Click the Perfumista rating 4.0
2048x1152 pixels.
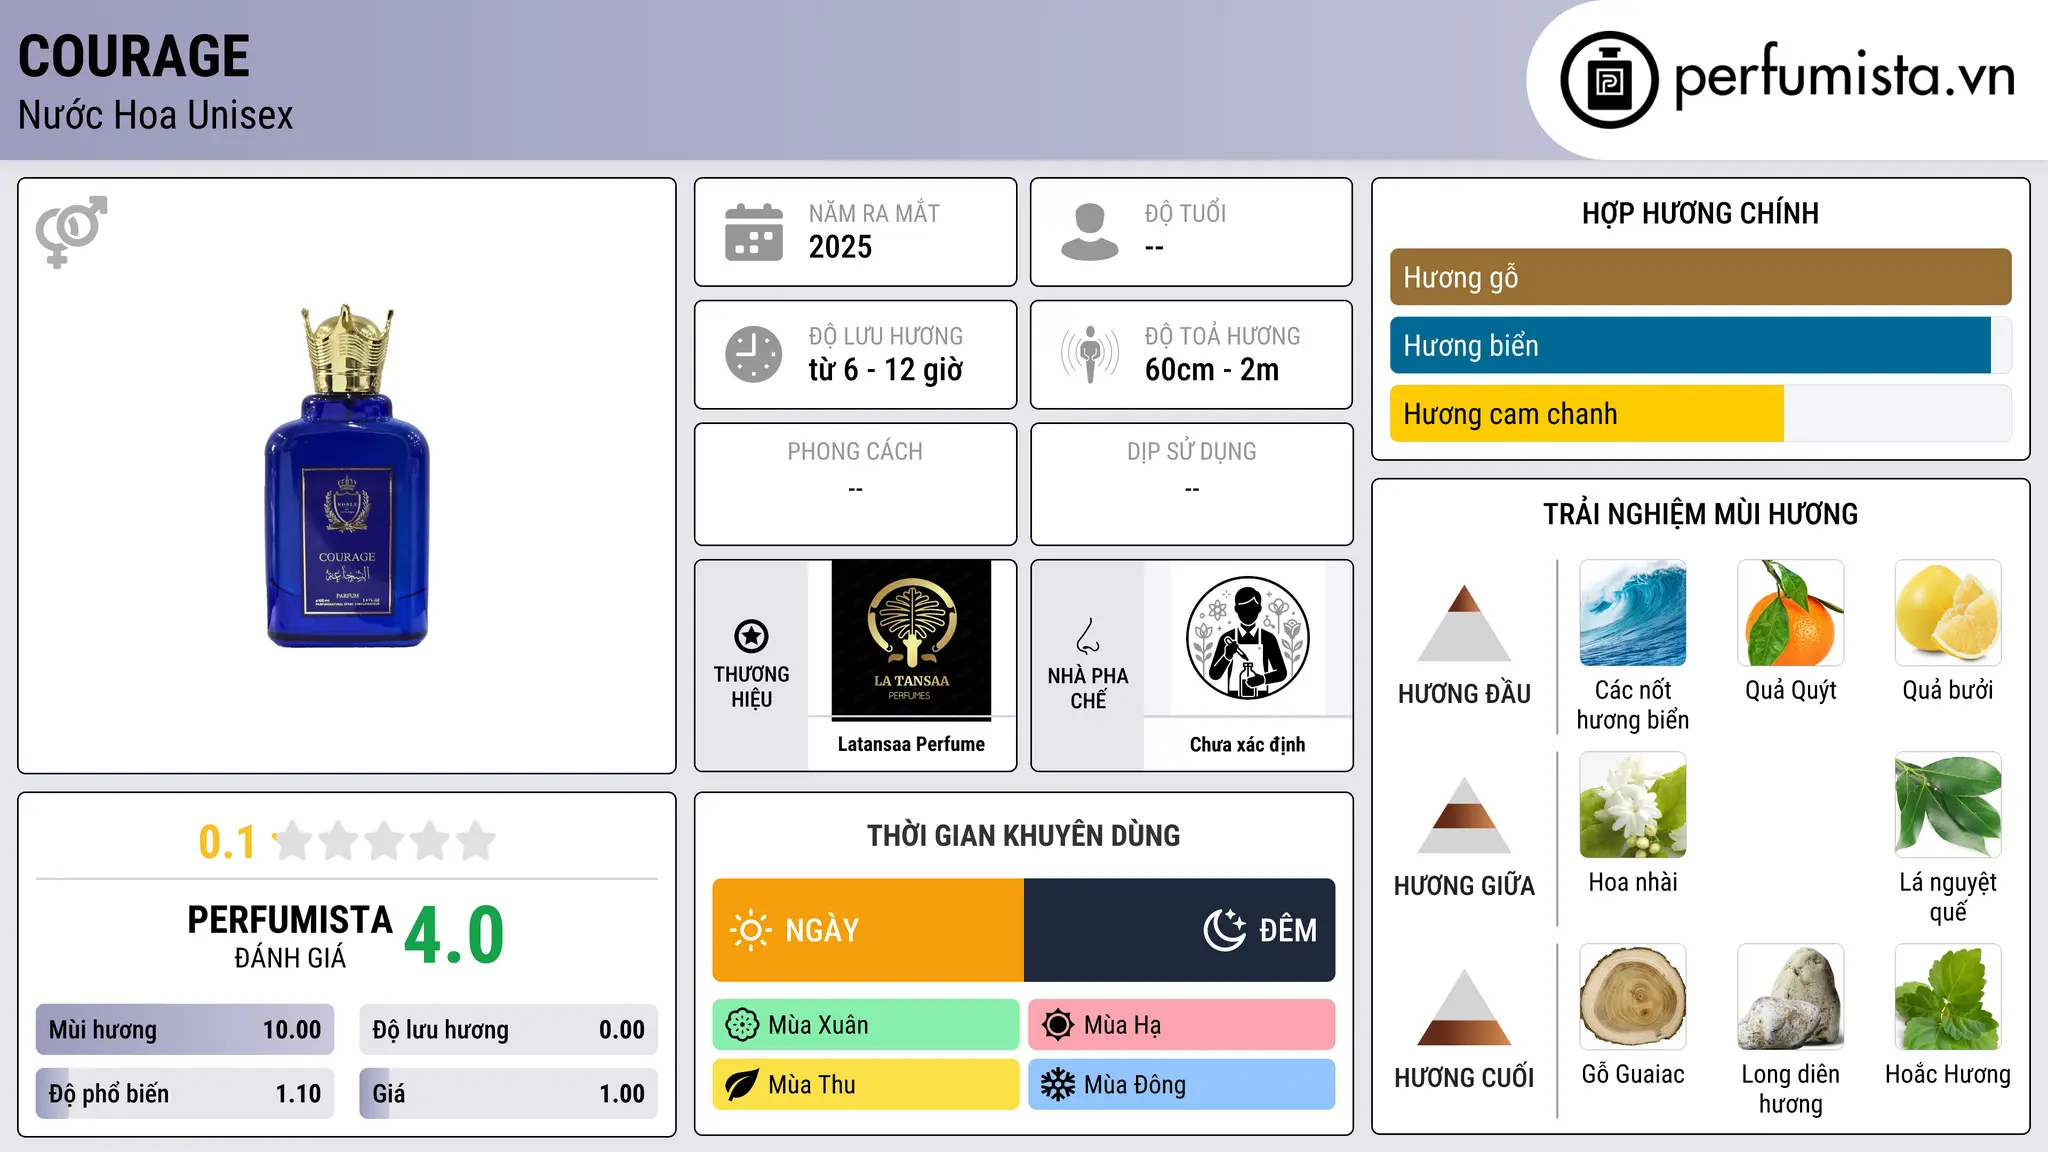click(x=454, y=935)
